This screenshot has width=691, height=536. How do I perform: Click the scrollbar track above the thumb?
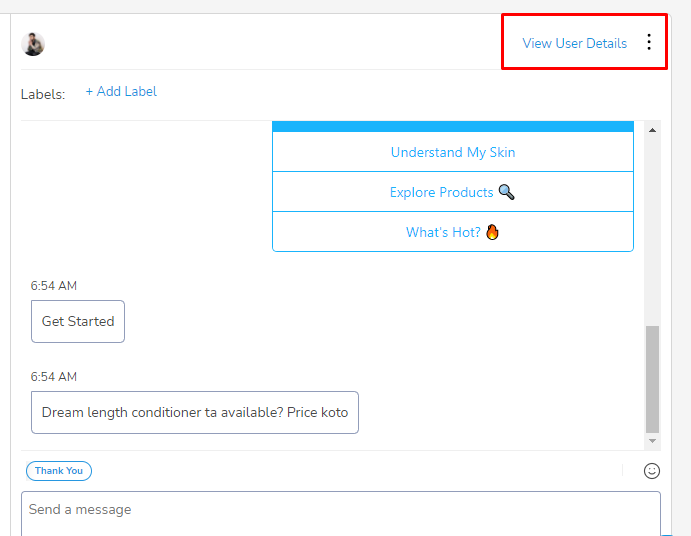(x=652, y=229)
